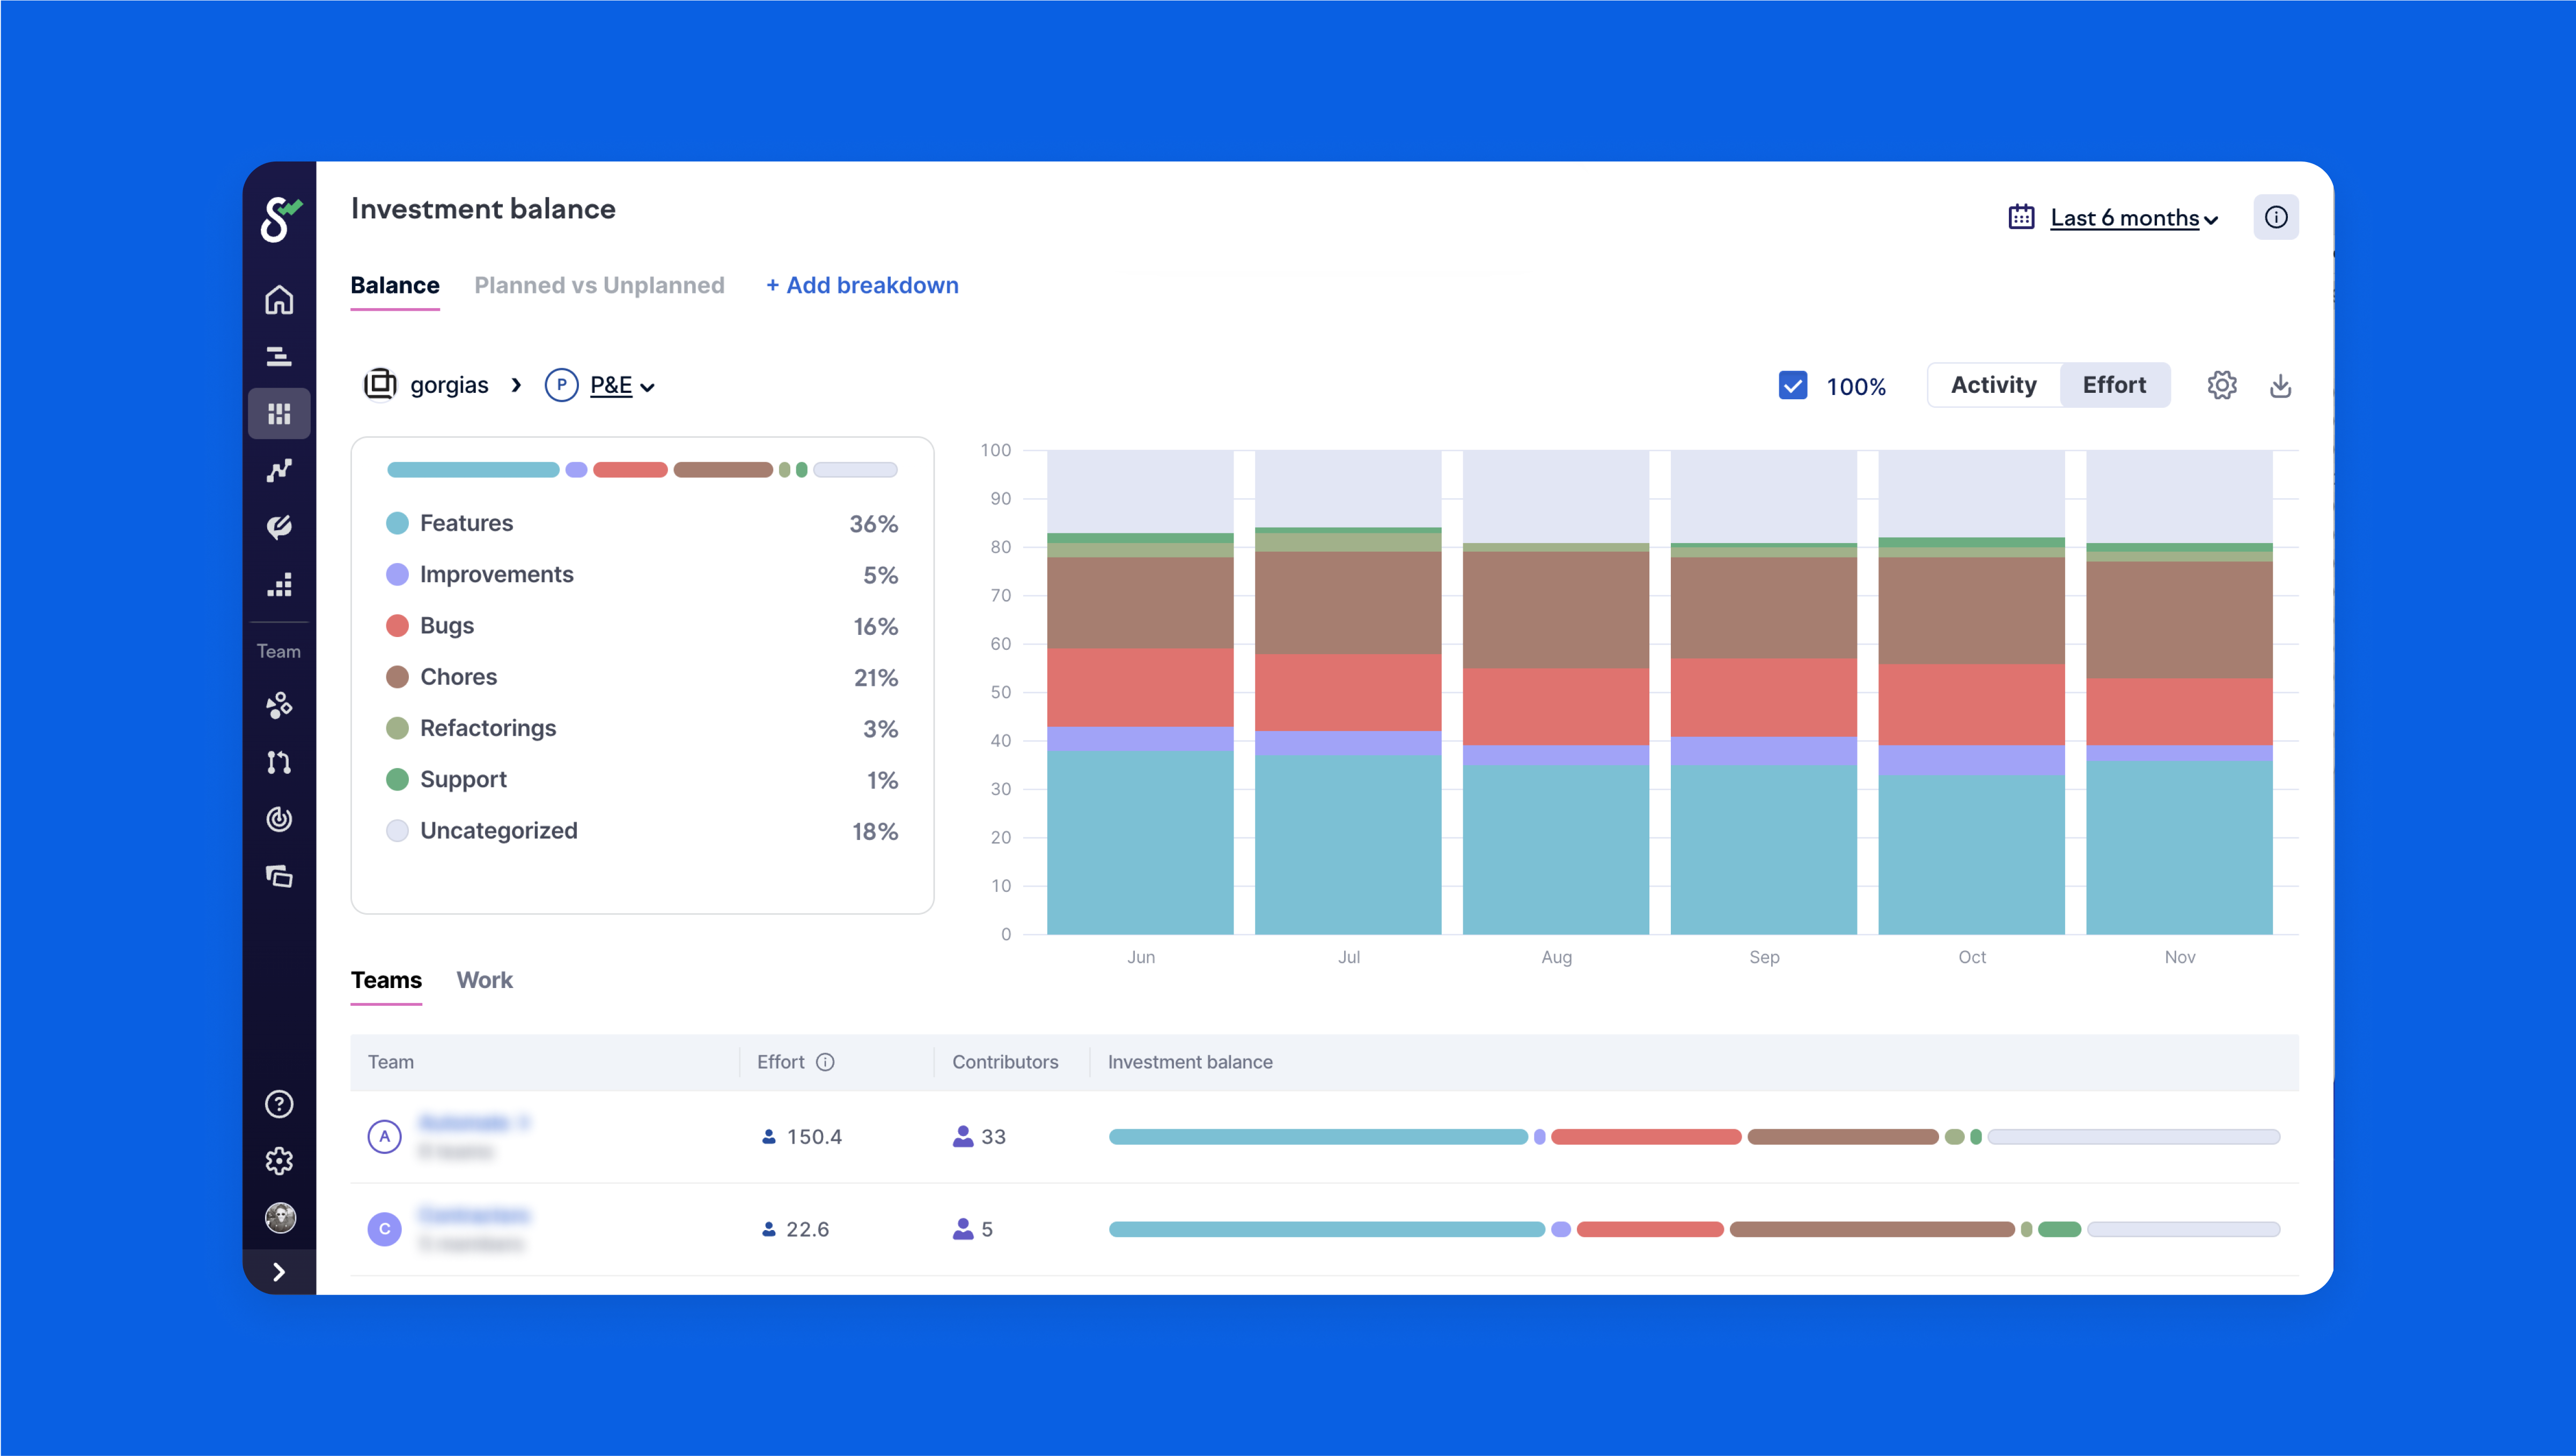Open the help question mark icon
The width and height of the screenshot is (2576, 1456).
(279, 1104)
